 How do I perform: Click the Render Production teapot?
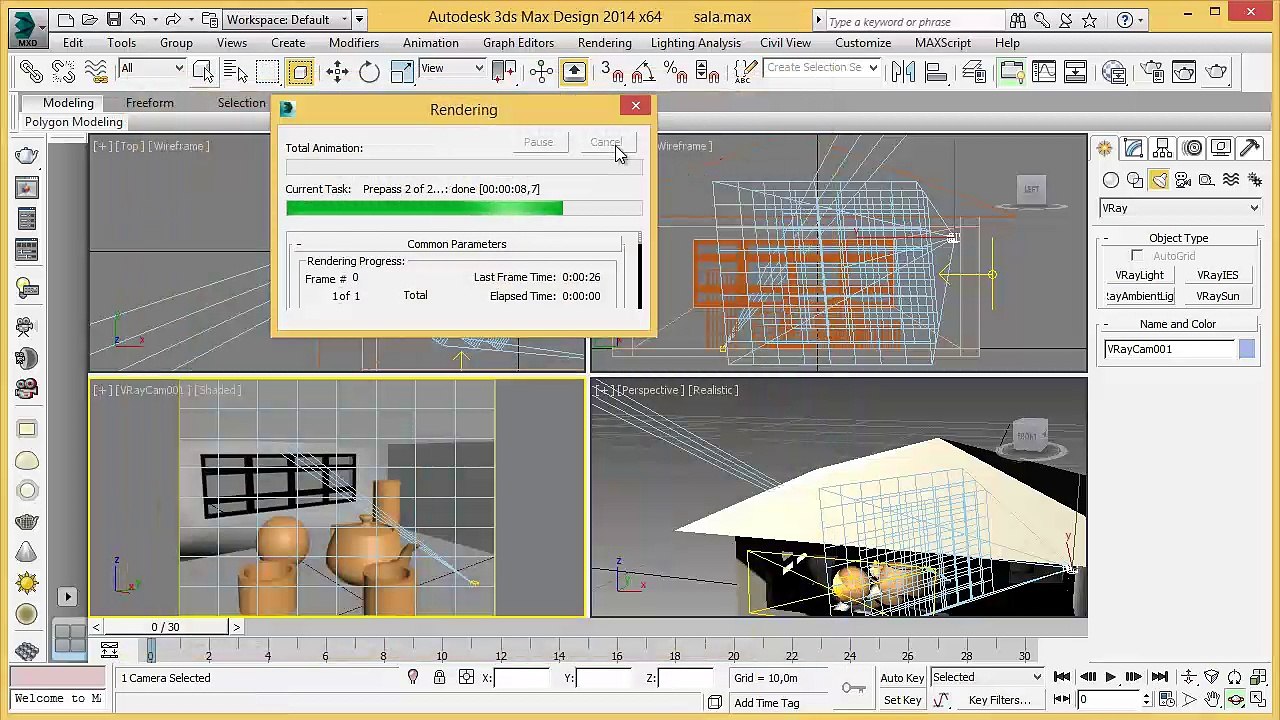point(1217,71)
